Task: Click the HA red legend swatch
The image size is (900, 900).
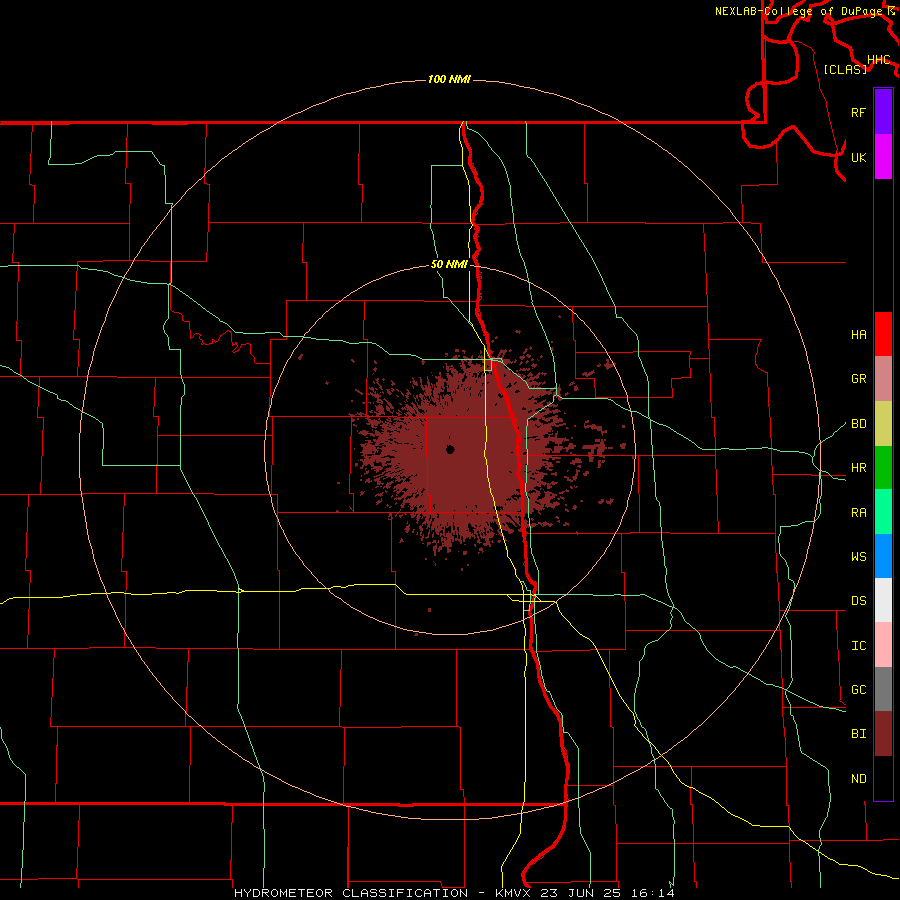Action: tap(883, 334)
